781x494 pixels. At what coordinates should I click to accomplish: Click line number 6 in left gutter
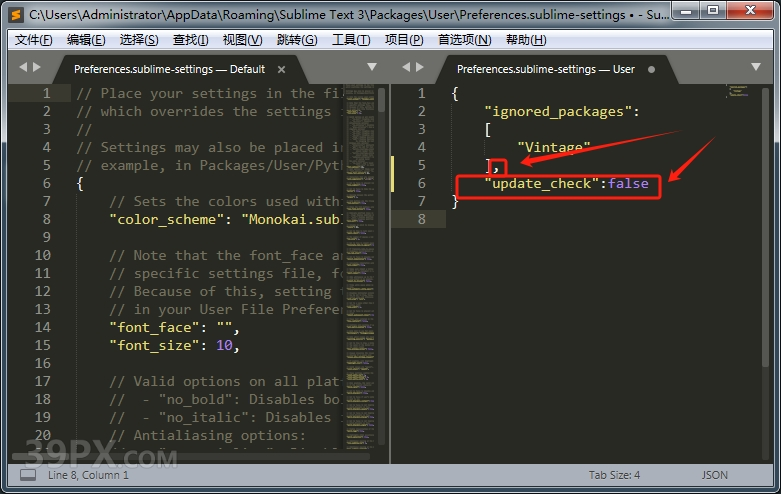(47, 184)
